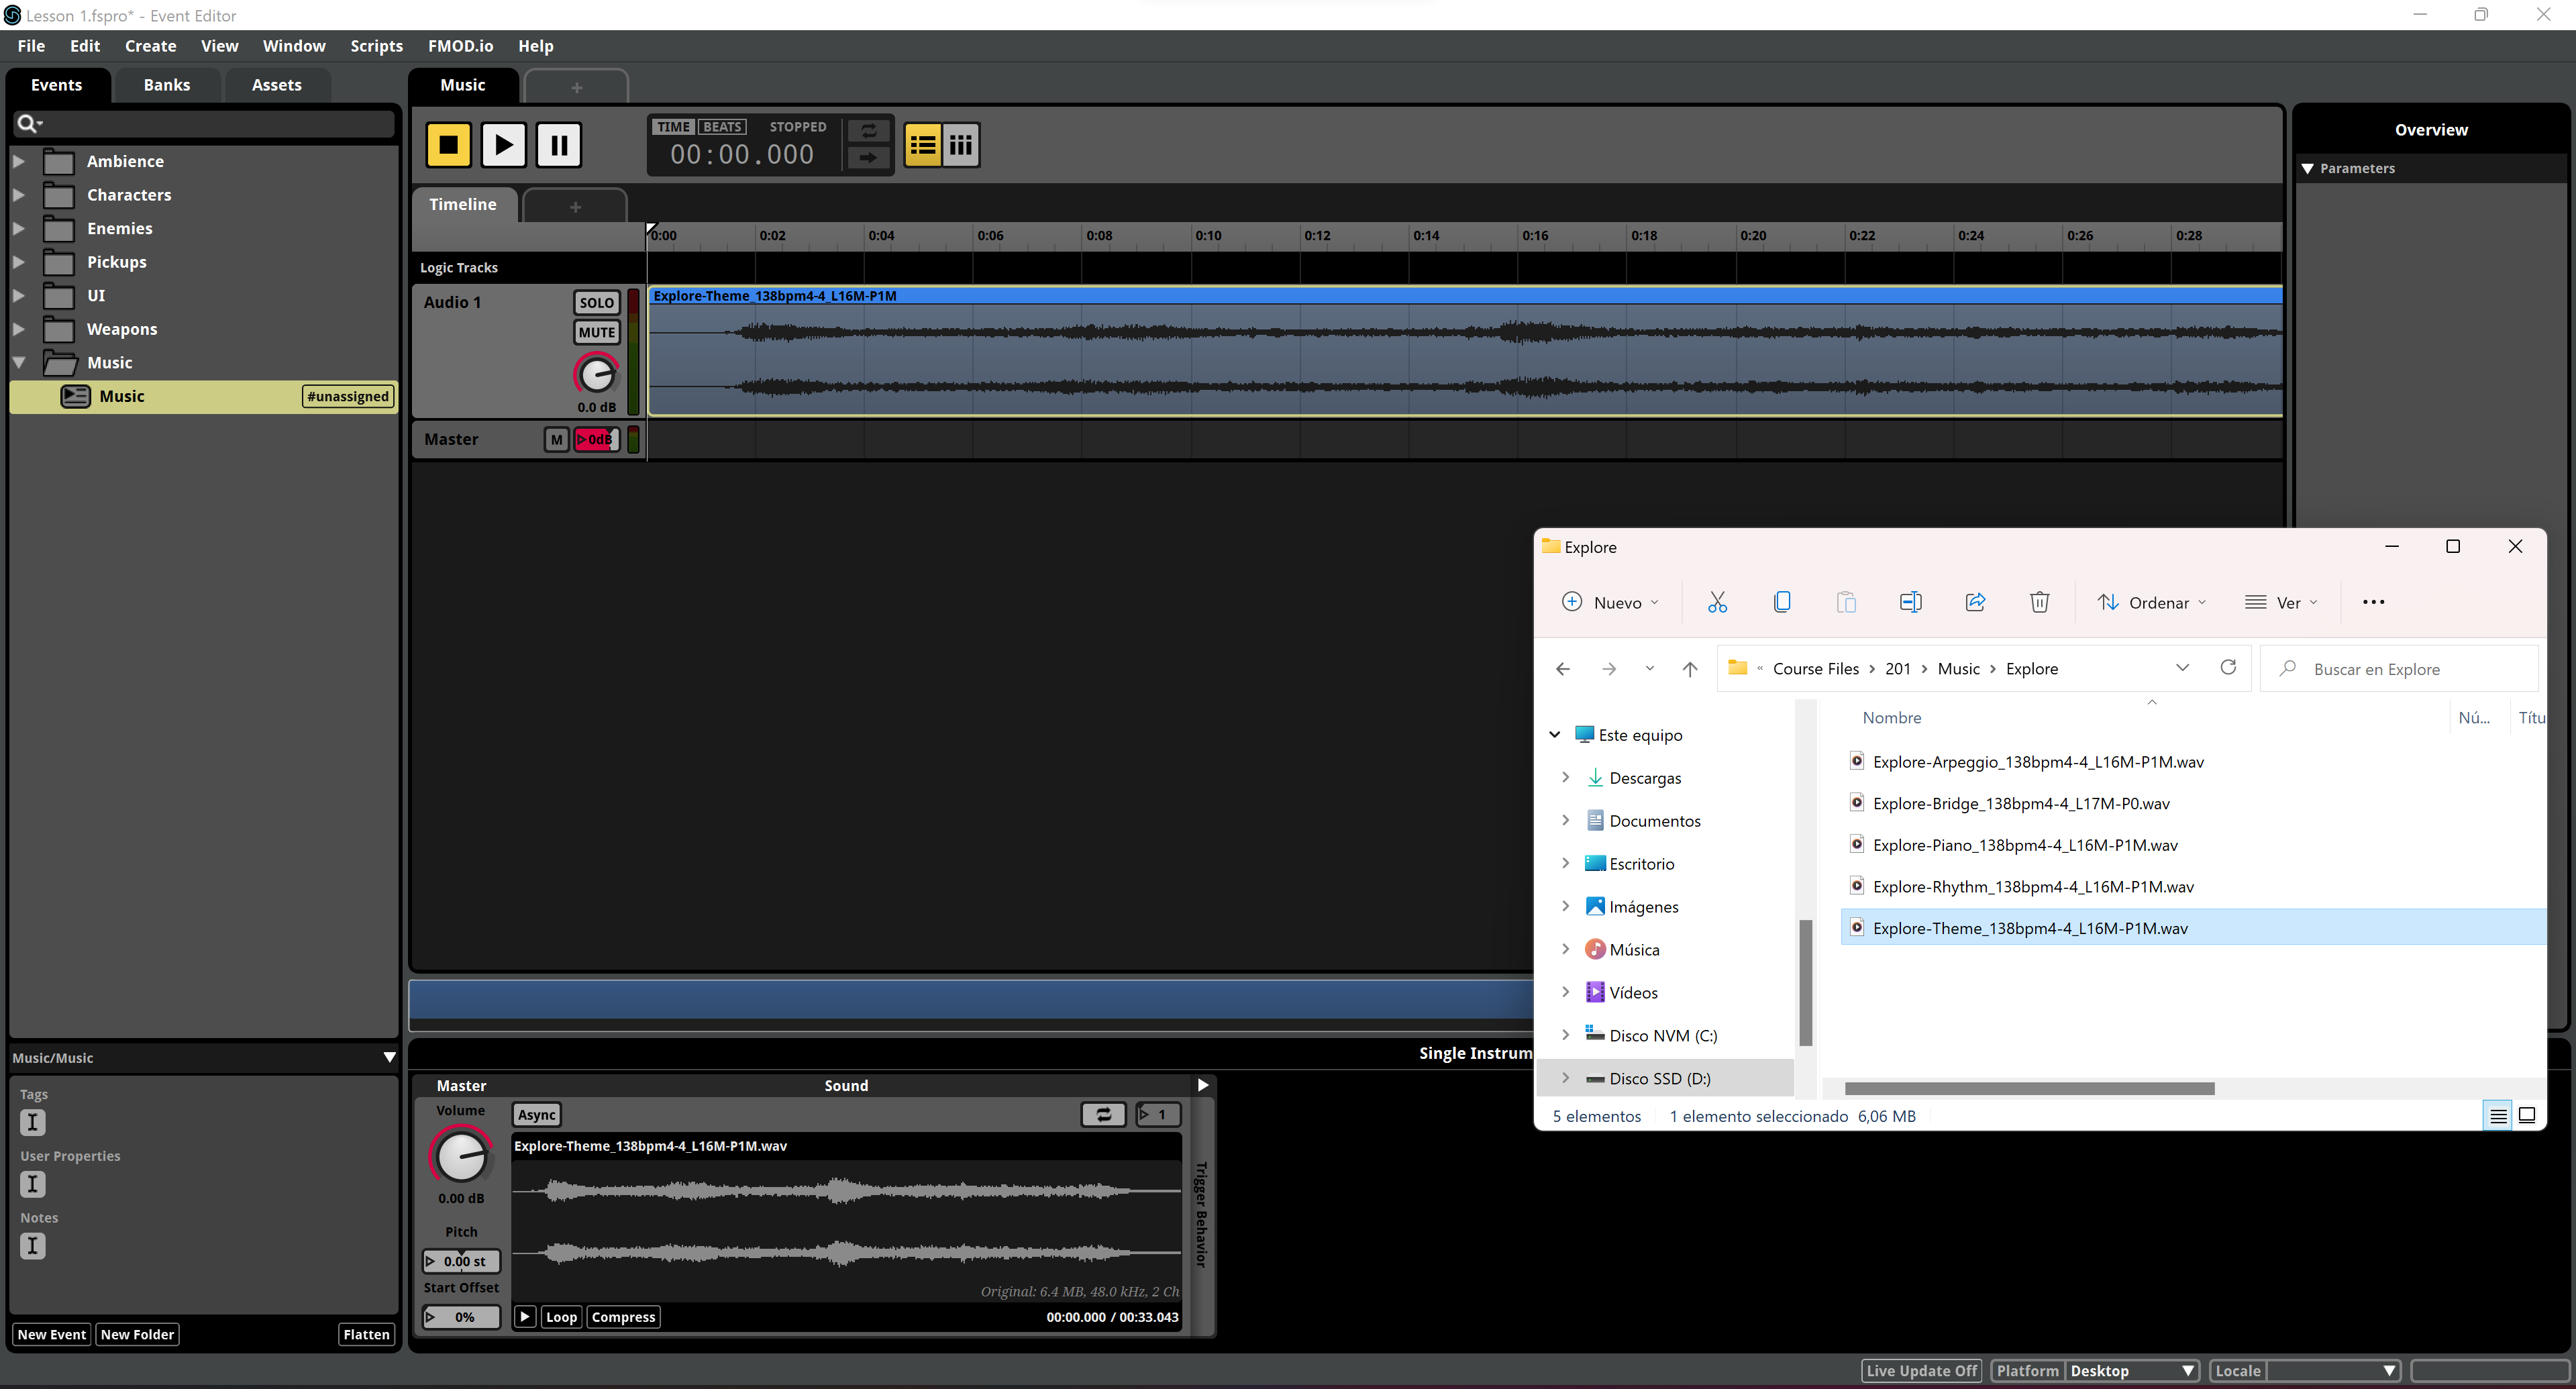Click the New Folder button
2576x1389 pixels.
(x=137, y=1334)
